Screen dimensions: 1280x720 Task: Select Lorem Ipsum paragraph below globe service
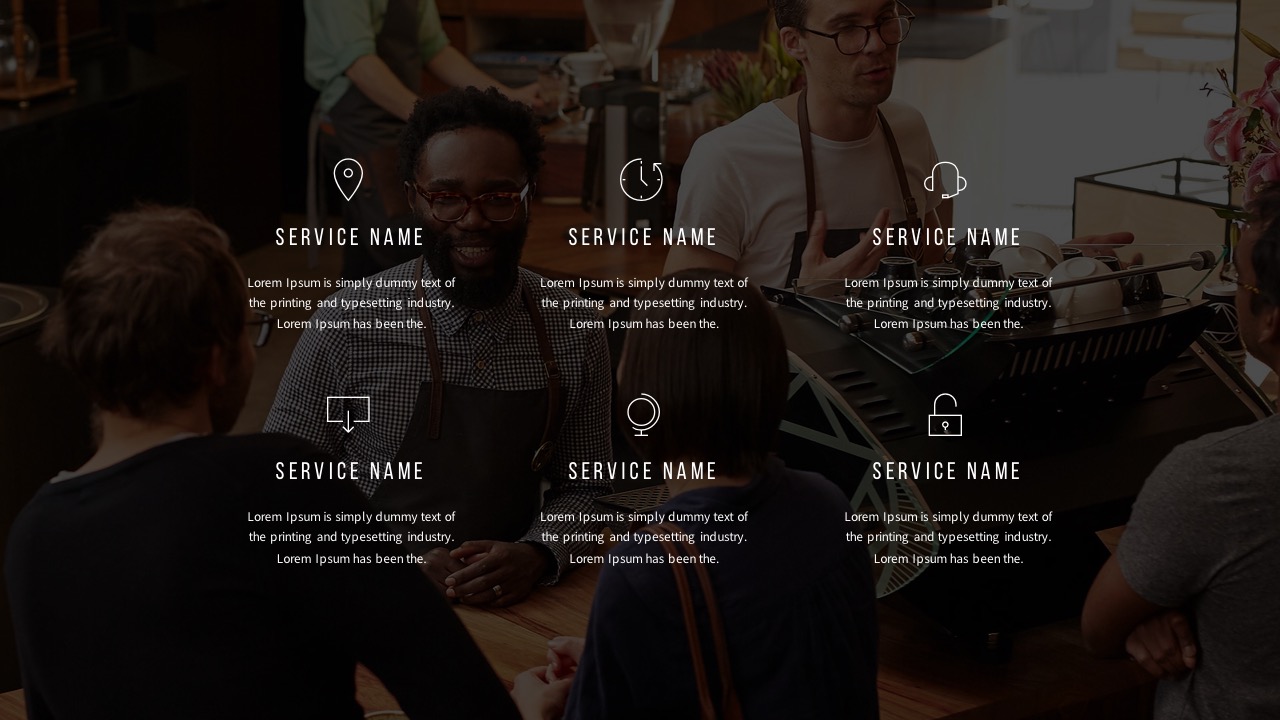click(644, 537)
